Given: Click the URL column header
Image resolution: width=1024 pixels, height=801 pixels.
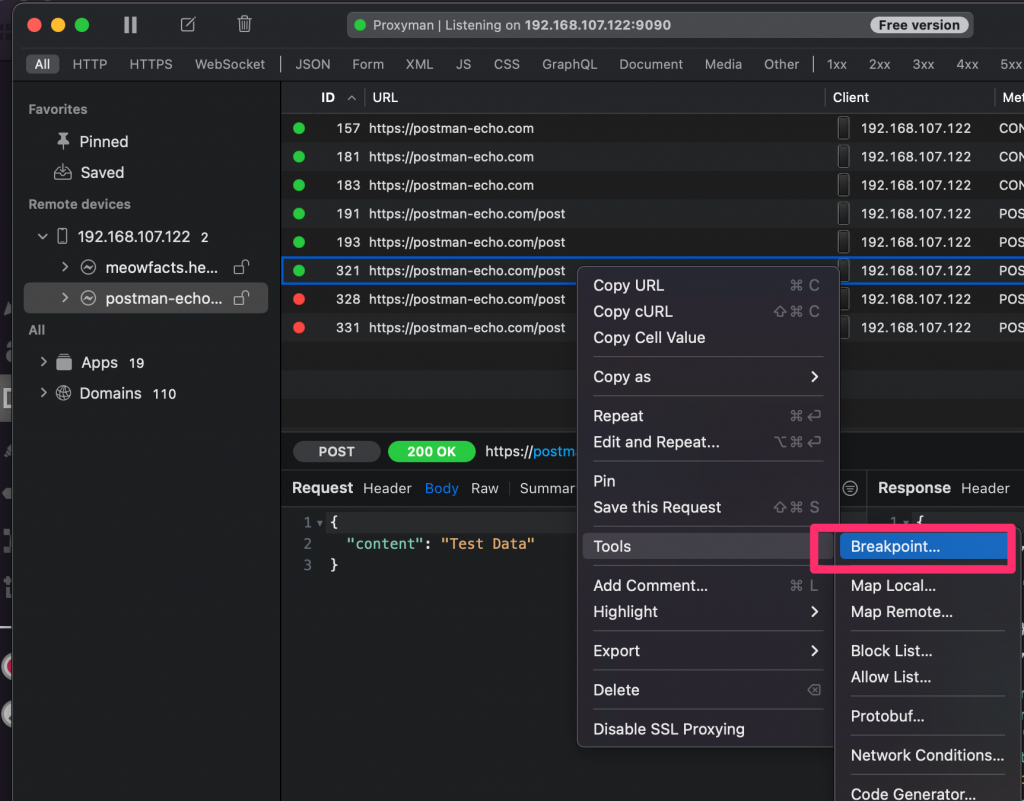Looking at the screenshot, I should tap(385, 97).
